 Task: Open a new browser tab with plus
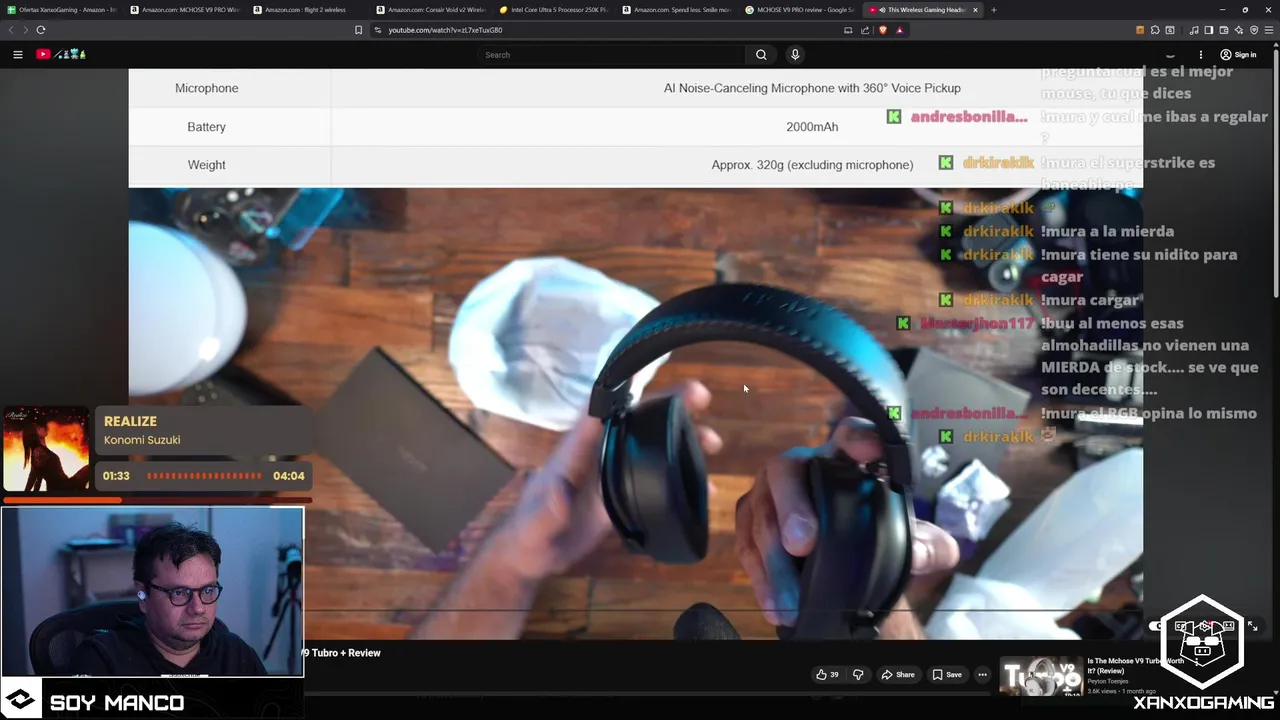point(993,10)
